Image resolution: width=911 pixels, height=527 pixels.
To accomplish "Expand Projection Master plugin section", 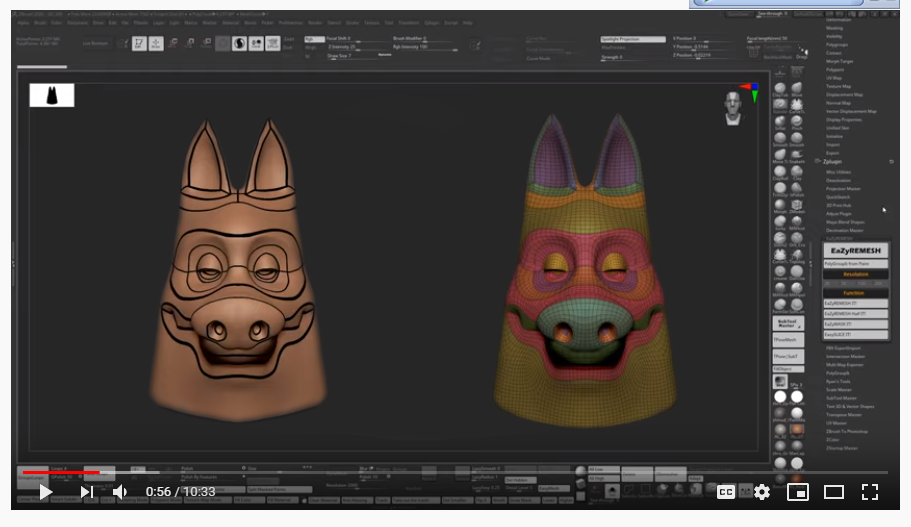I will [843, 189].
